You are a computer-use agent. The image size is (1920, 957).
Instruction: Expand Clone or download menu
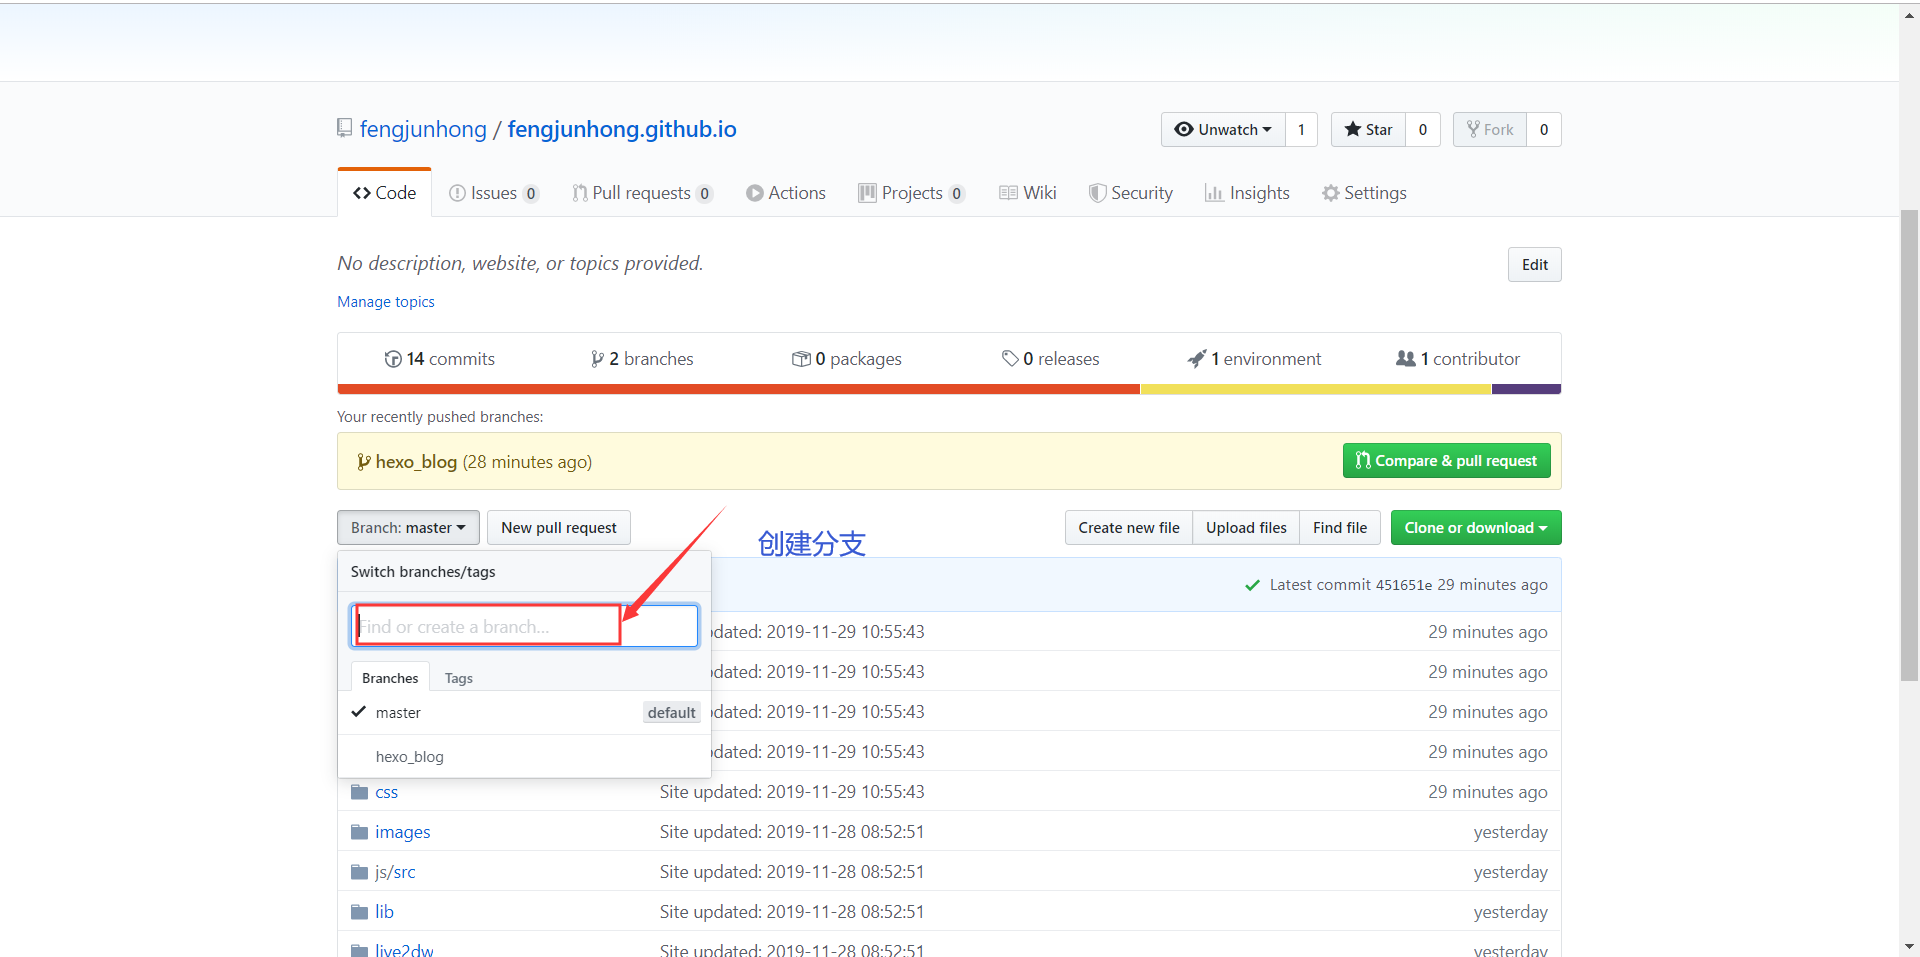tap(1476, 527)
